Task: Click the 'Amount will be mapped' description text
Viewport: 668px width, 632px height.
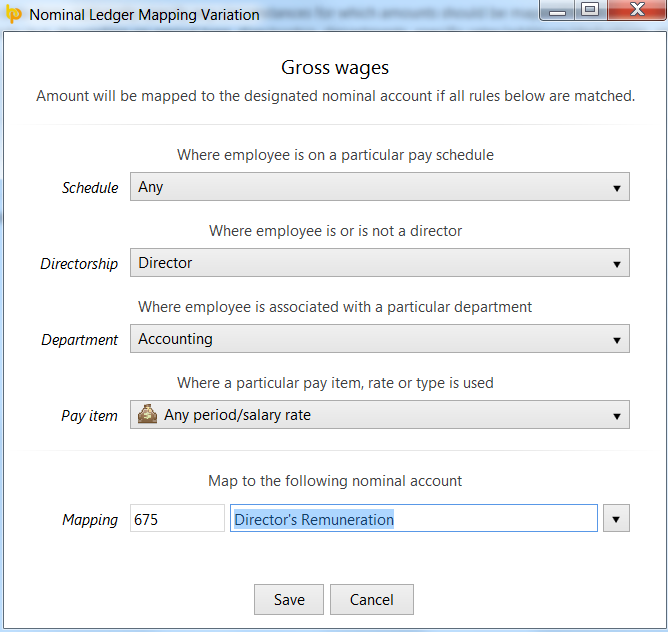Action: [335, 96]
